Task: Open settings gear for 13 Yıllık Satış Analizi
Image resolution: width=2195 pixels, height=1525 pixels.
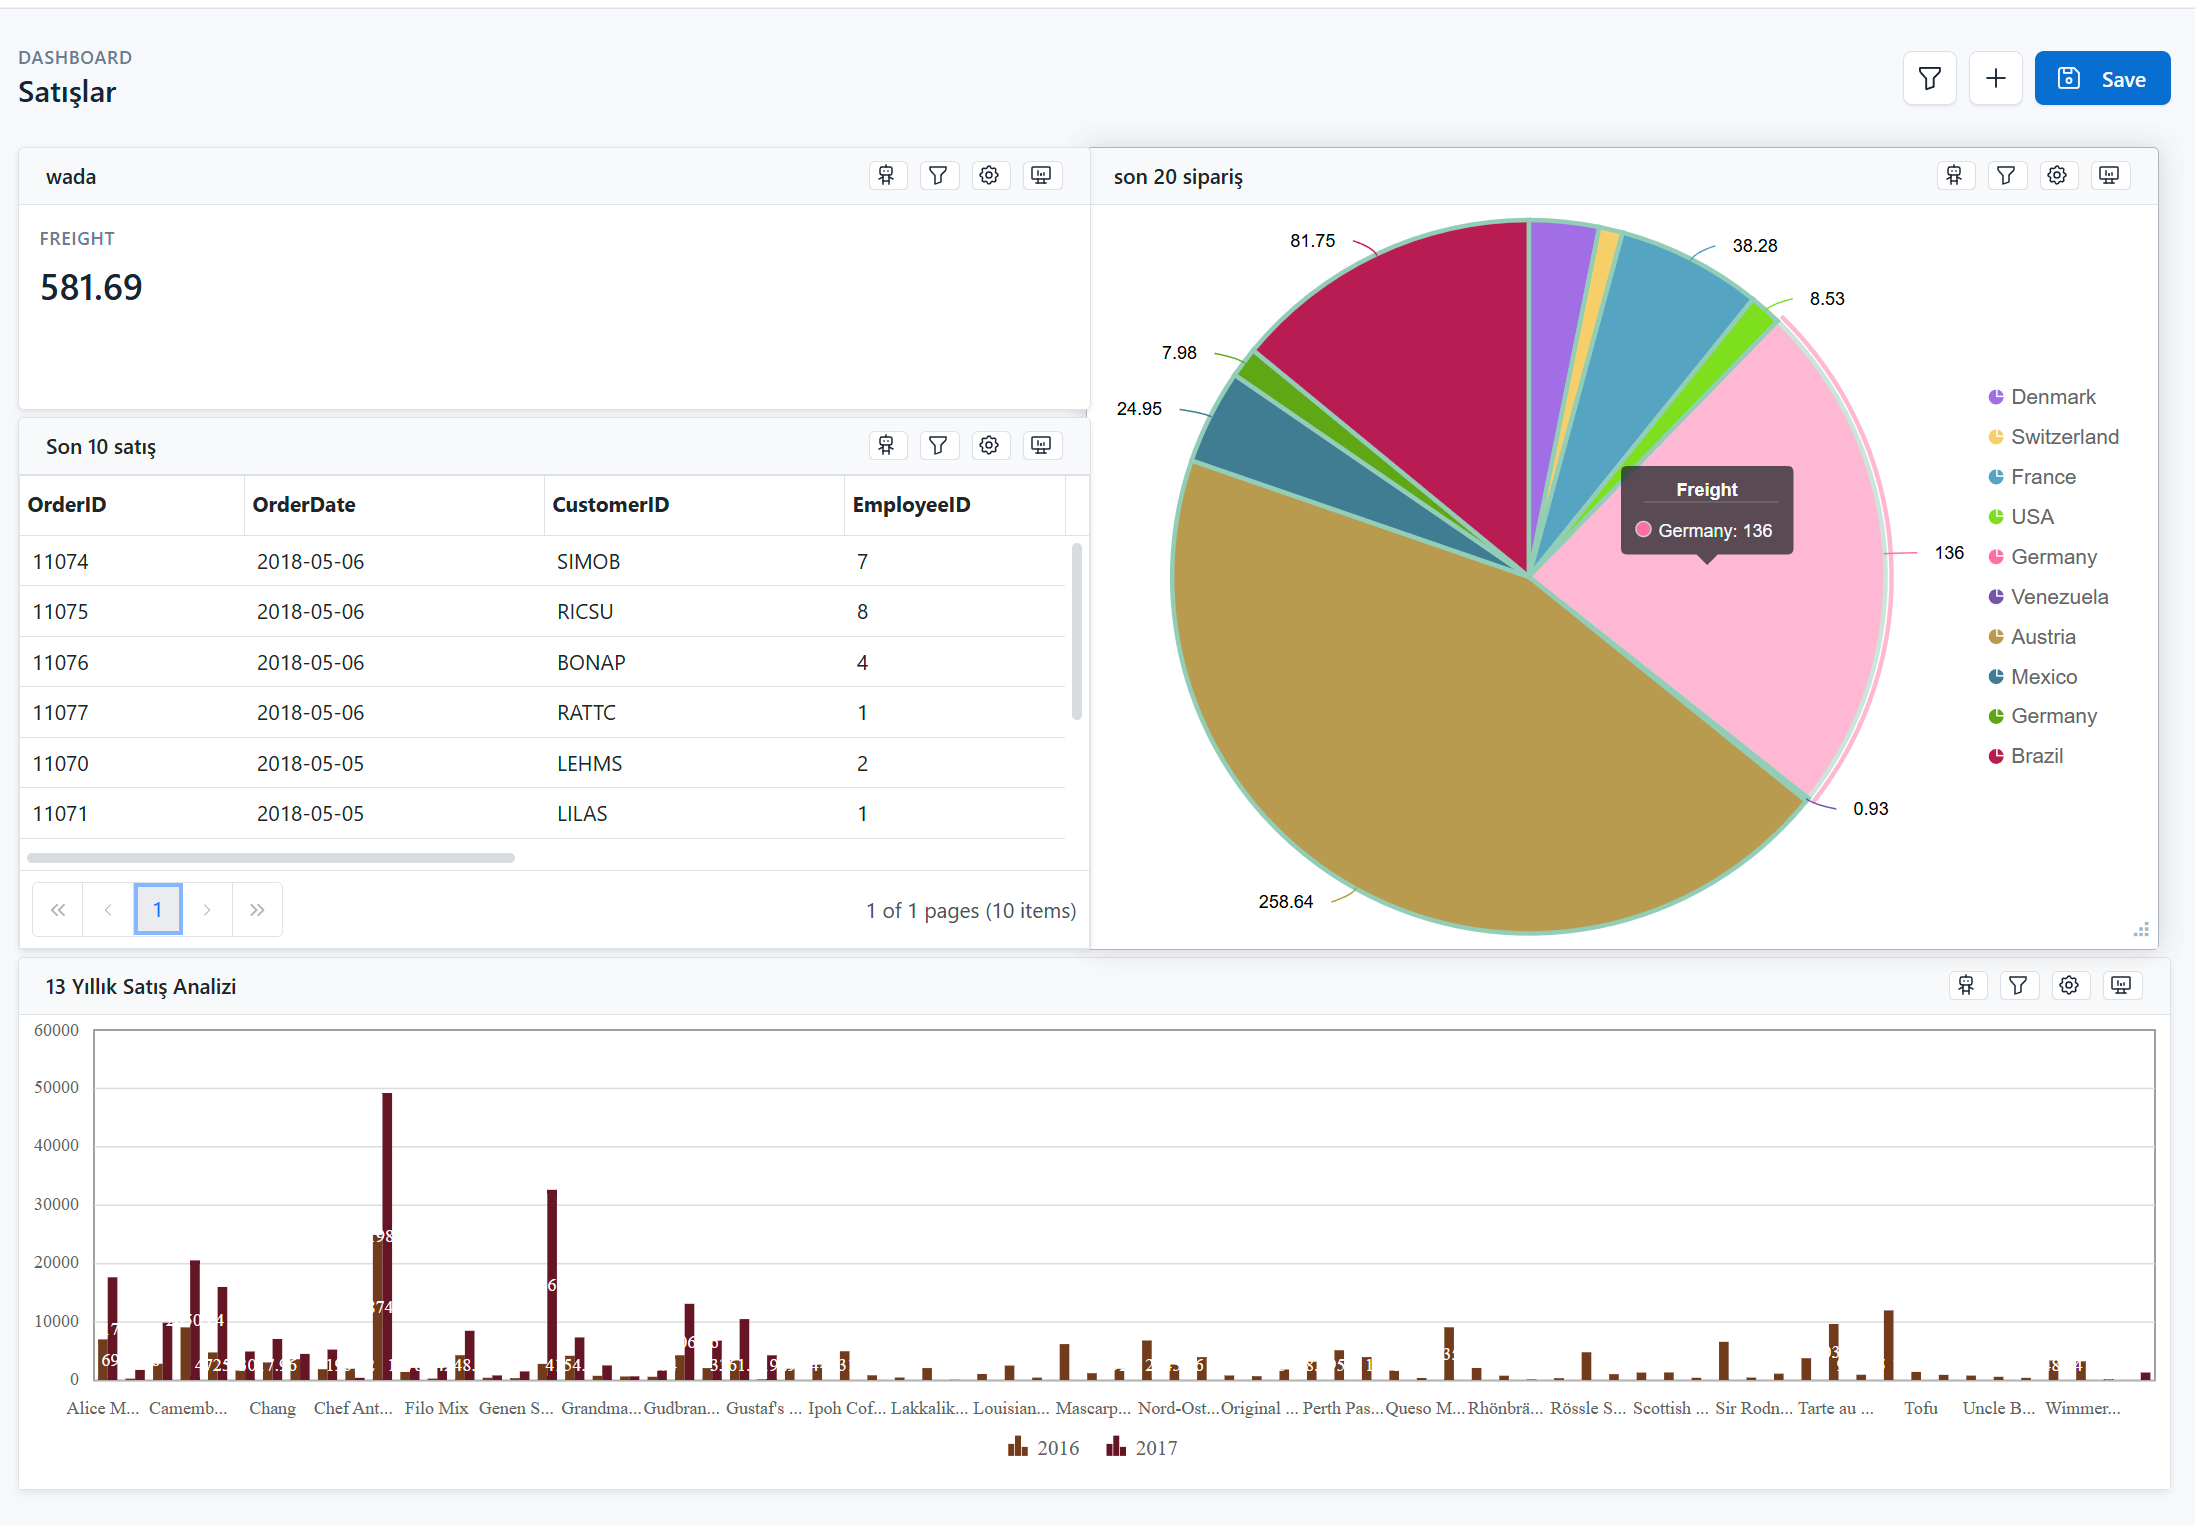Action: 2069,985
